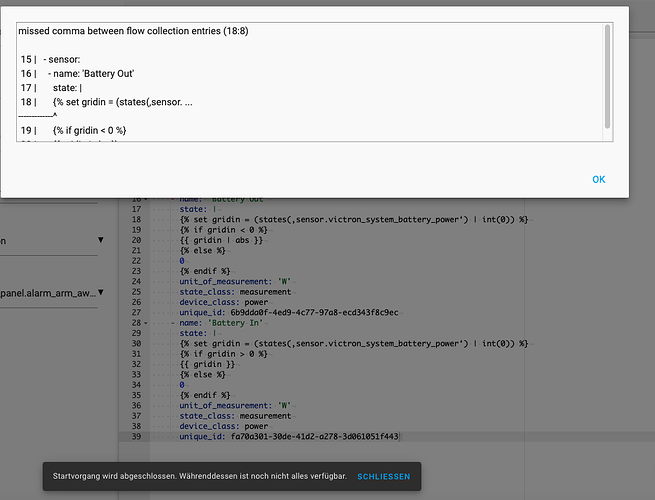Place cursor at end of line 39 unique_id
Viewport: 655px width, 500px height.
pyautogui.click(x=400, y=437)
